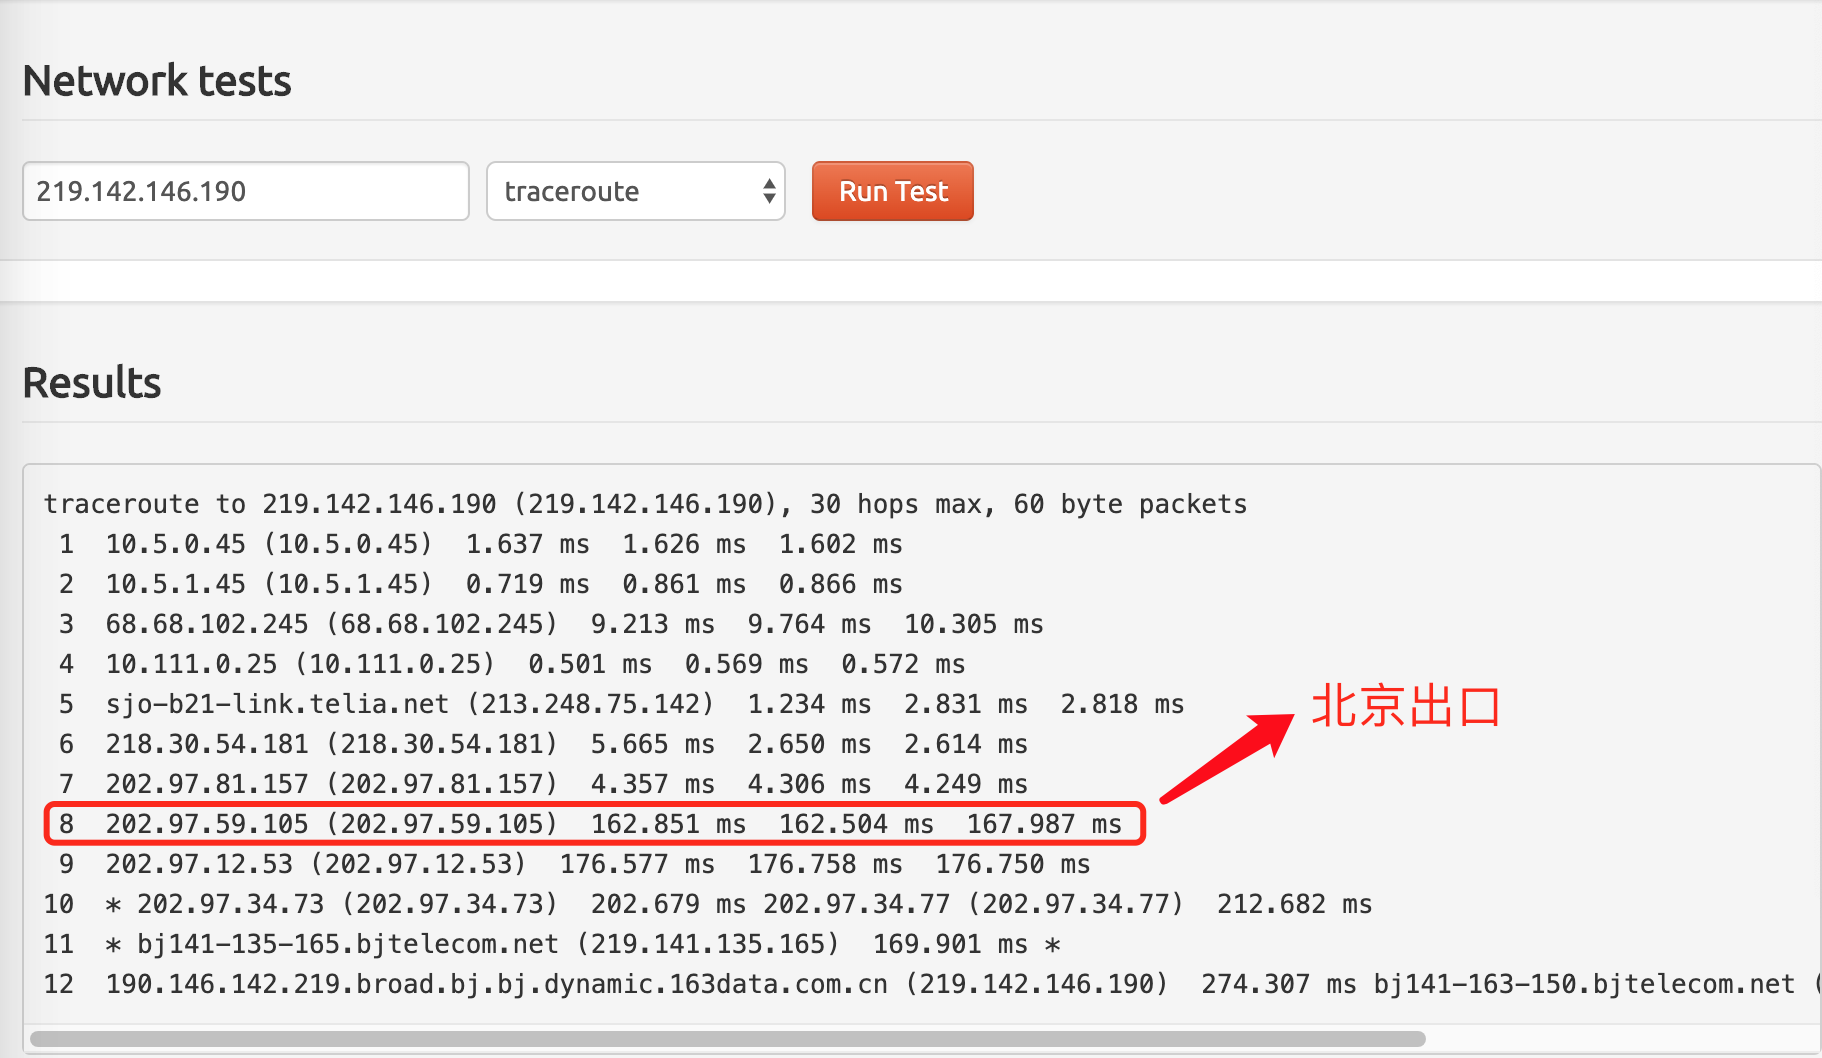Click the traceroute header line in results
The image size is (1822, 1058).
646,504
